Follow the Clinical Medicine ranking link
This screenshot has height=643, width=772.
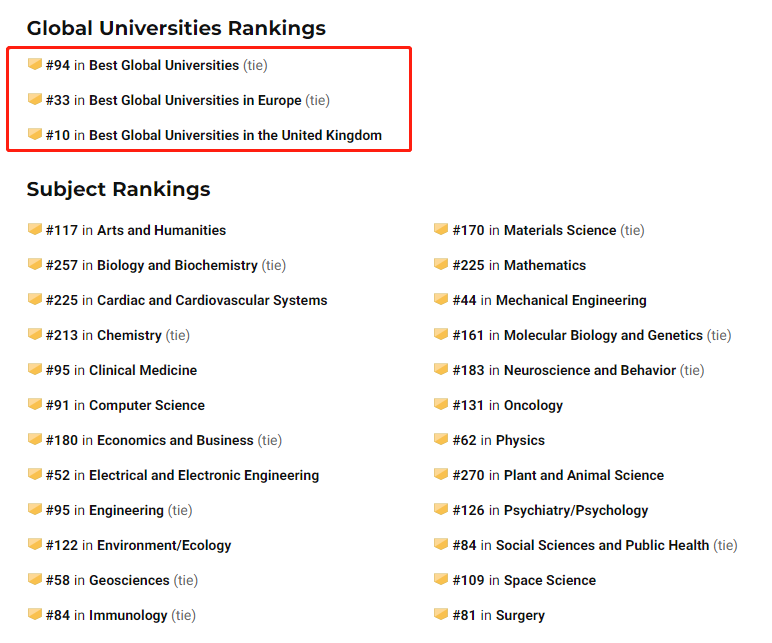[x=143, y=370]
